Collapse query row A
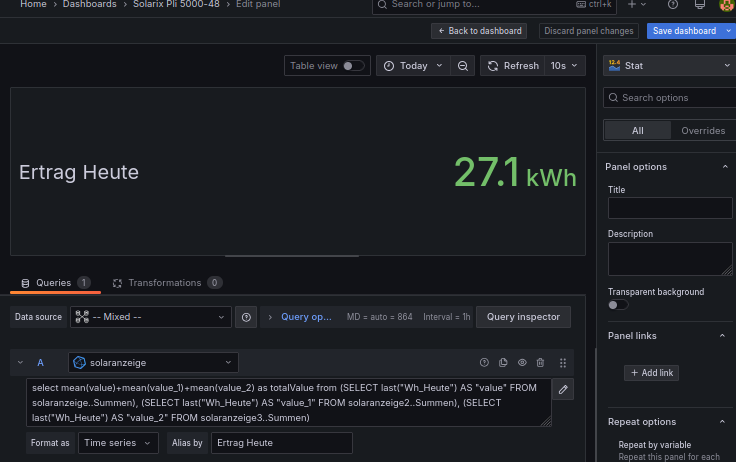The width and height of the screenshot is (736, 462). coord(20,363)
